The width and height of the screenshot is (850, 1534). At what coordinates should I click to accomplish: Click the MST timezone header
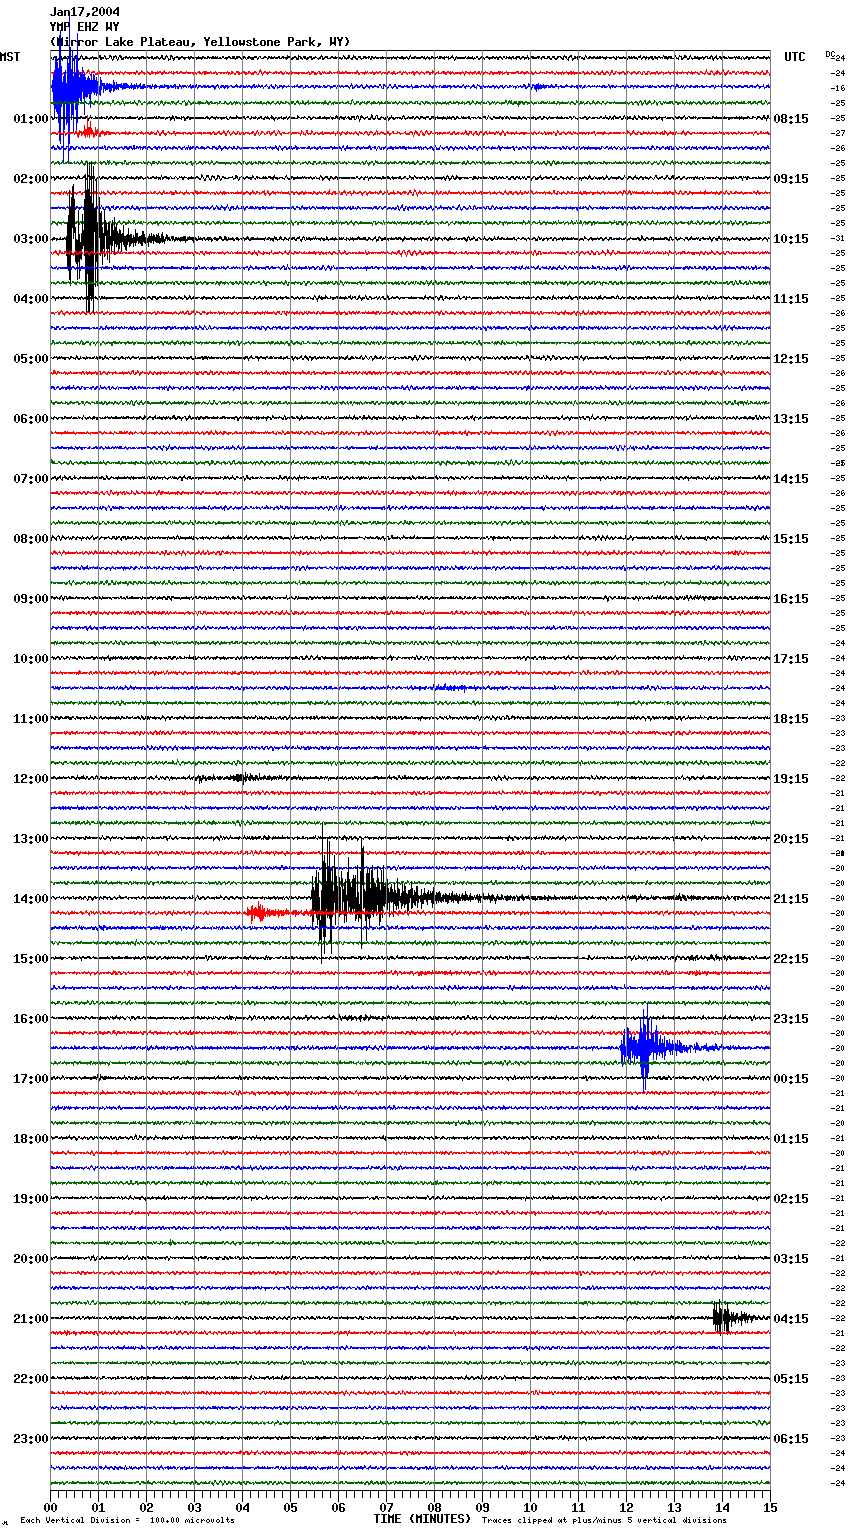click(10, 57)
